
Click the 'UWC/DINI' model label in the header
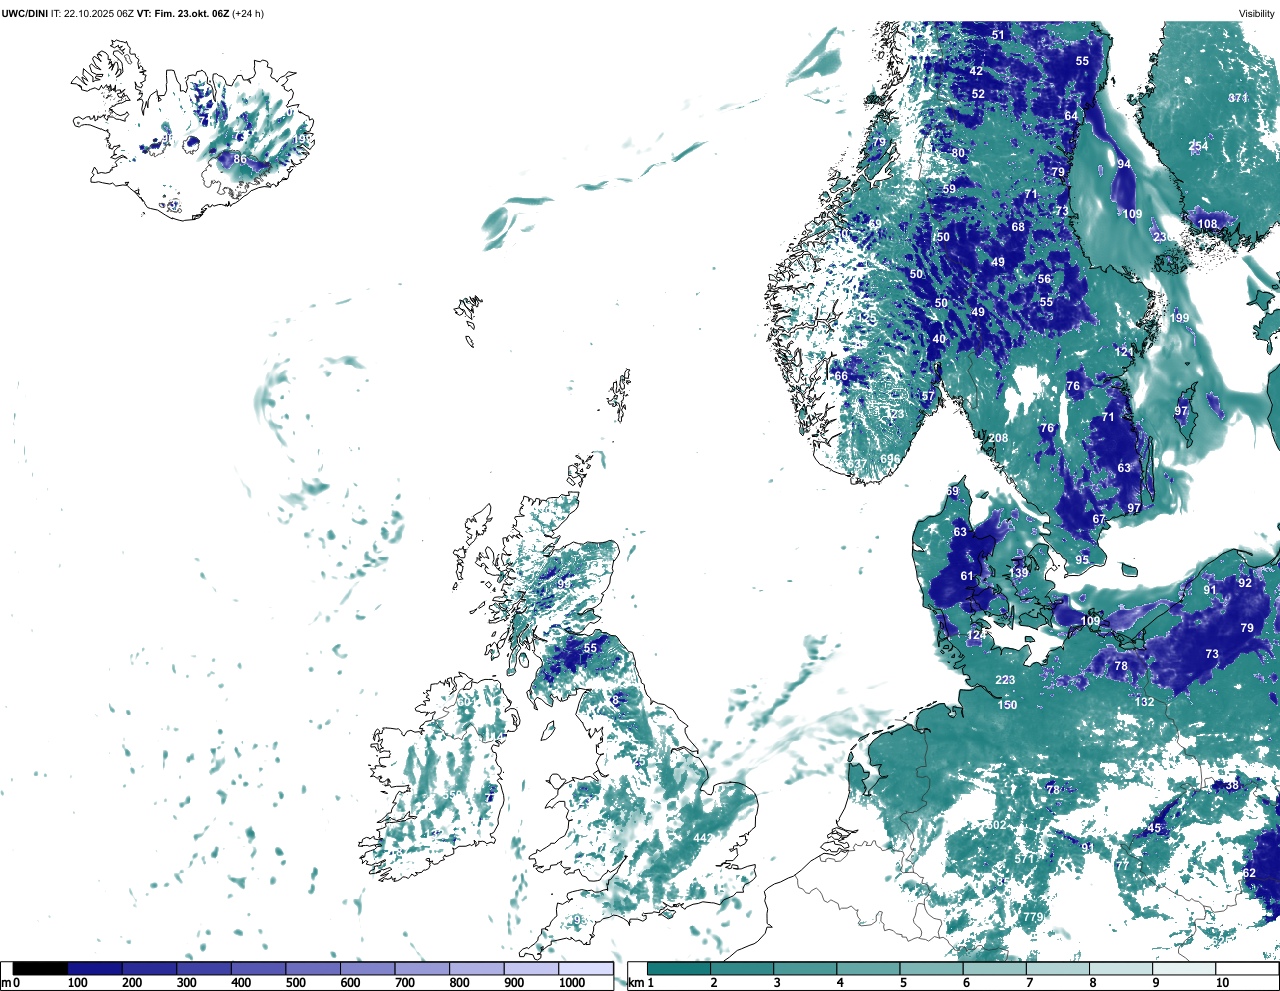[x=25, y=14]
